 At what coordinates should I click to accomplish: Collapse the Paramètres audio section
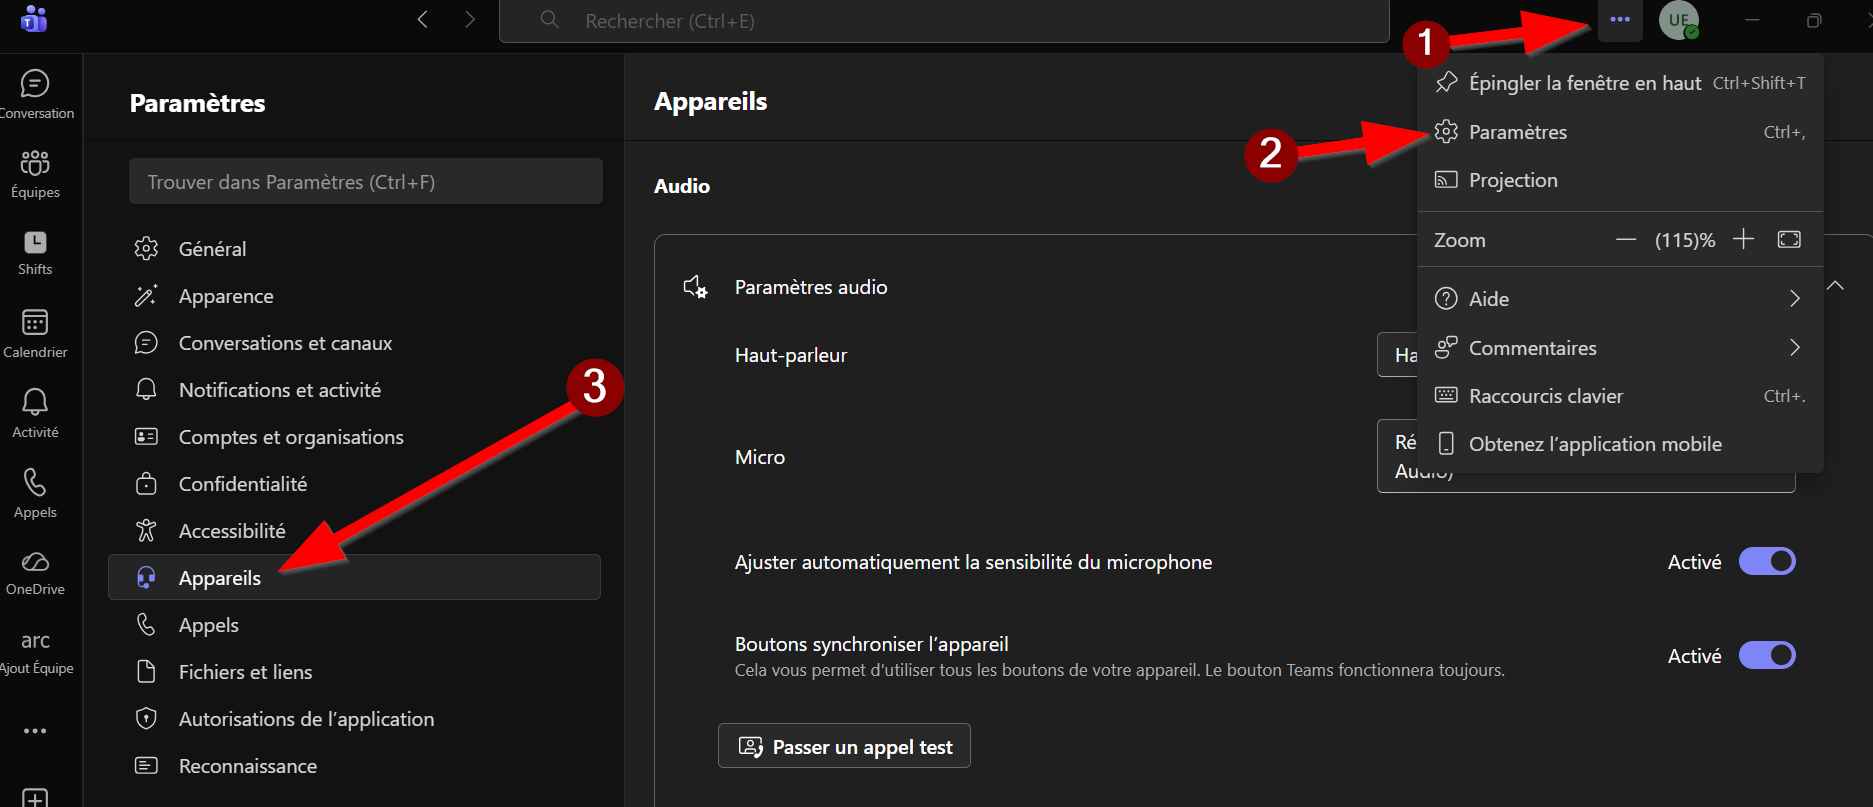pyautogui.click(x=1836, y=286)
